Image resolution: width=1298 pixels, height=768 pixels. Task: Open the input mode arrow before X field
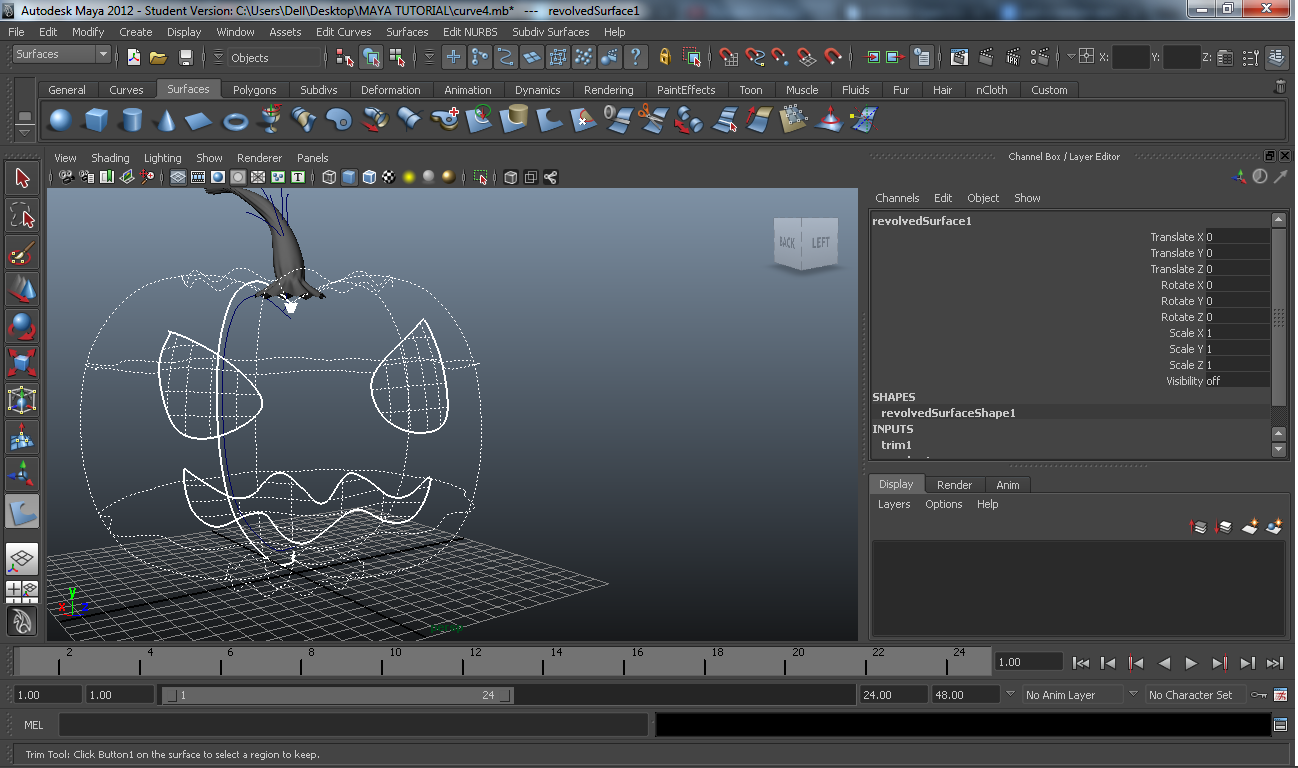1072,57
